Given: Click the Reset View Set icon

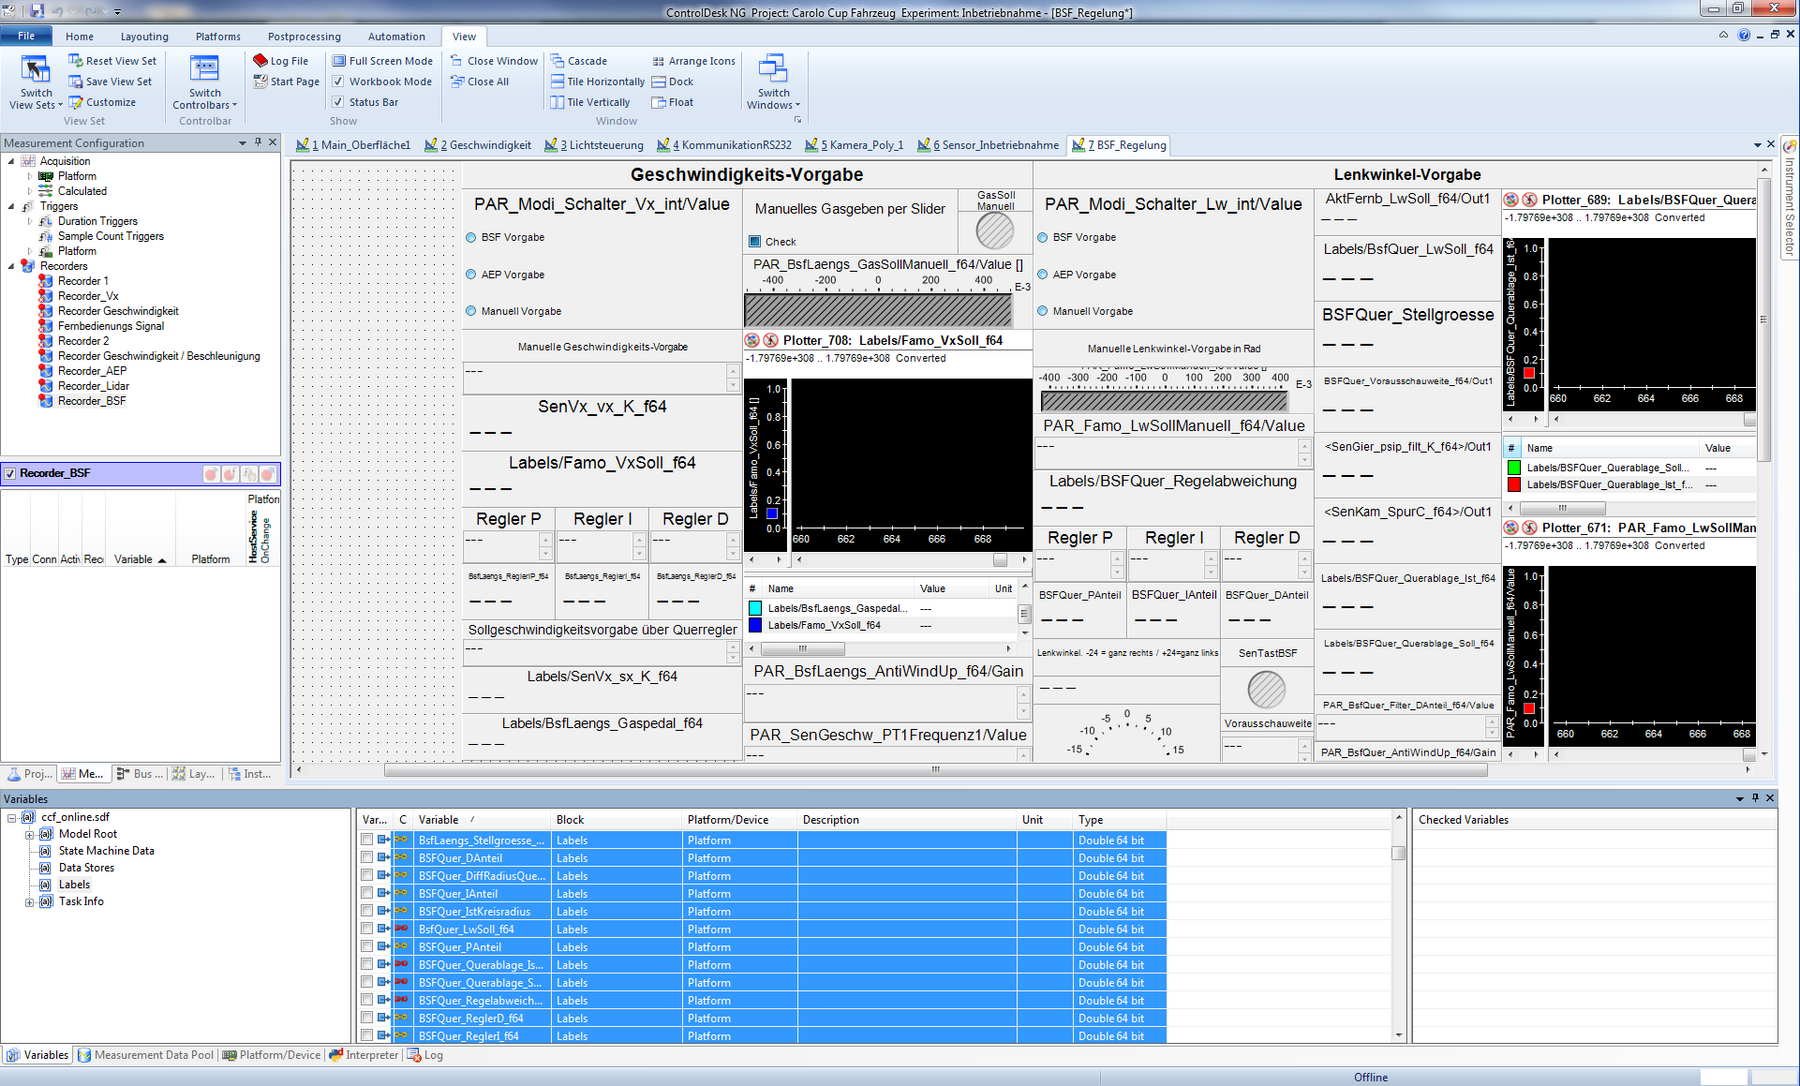Looking at the screenshot, I should coord(75,61).
